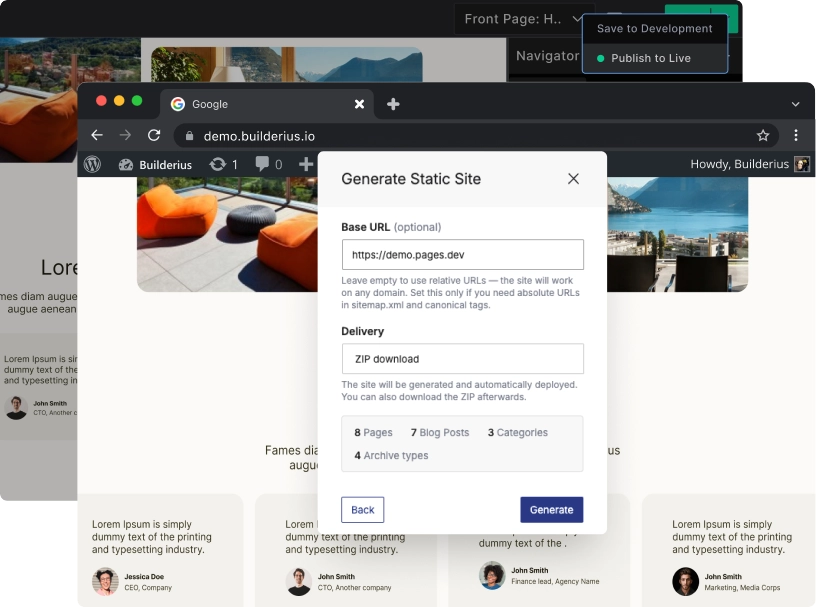Screen dimensions: 816x607
Task: Click the browser back arrow
Action: (x=97, y=135)
